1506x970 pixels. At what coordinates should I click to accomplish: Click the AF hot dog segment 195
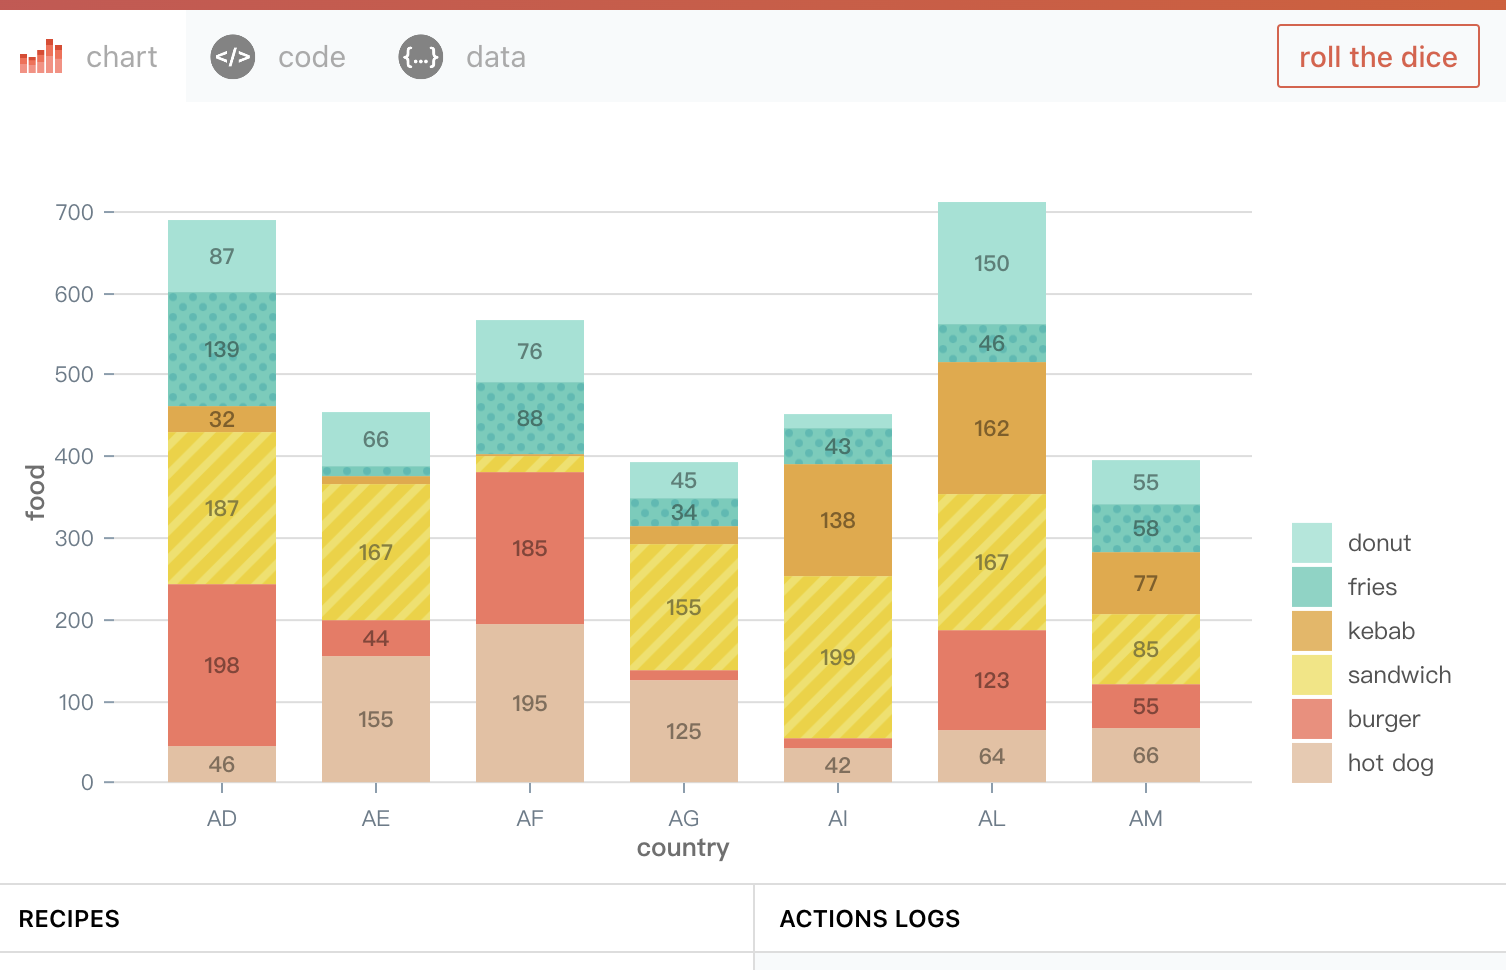point(530,703)
